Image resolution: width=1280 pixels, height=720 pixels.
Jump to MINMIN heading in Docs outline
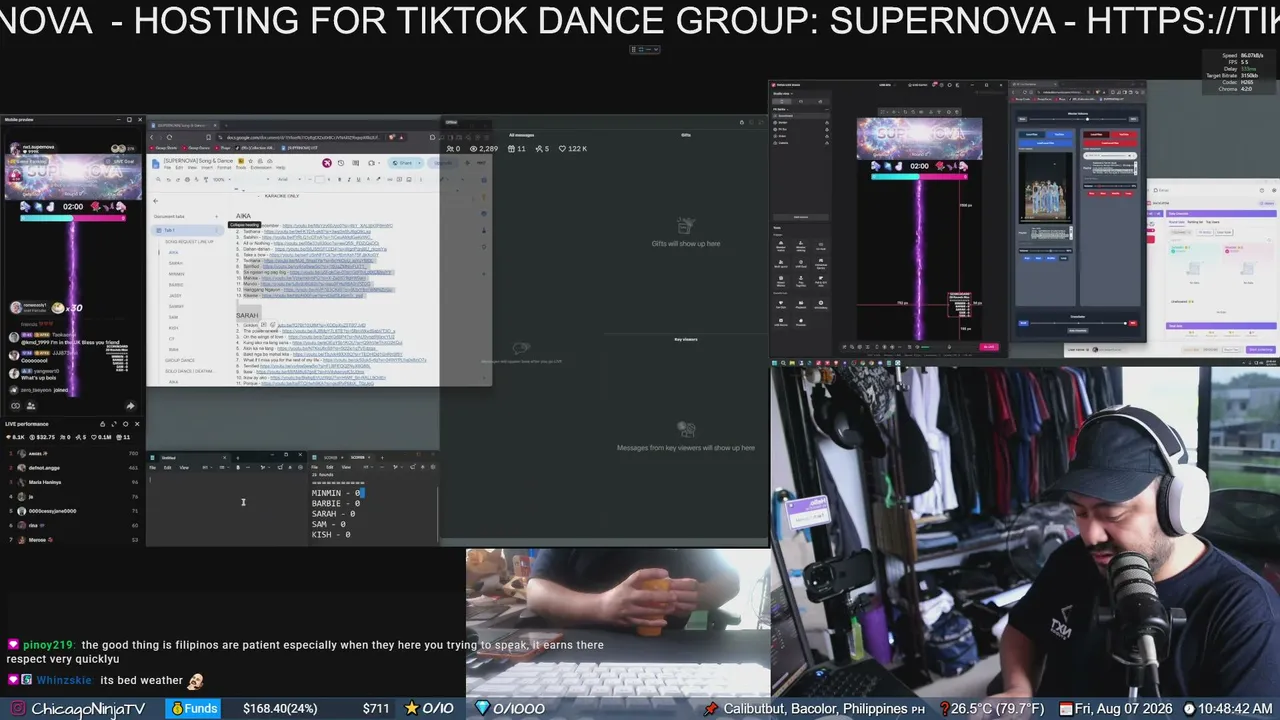pyautogui.click(x=176, y=273)
